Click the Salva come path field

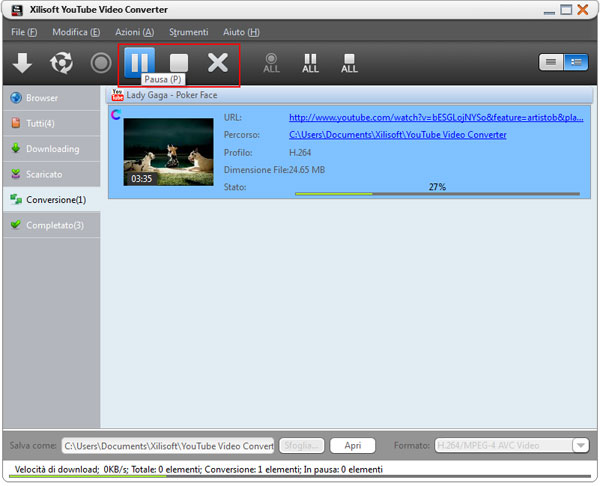pyautogui.click(x=168, y=446)
